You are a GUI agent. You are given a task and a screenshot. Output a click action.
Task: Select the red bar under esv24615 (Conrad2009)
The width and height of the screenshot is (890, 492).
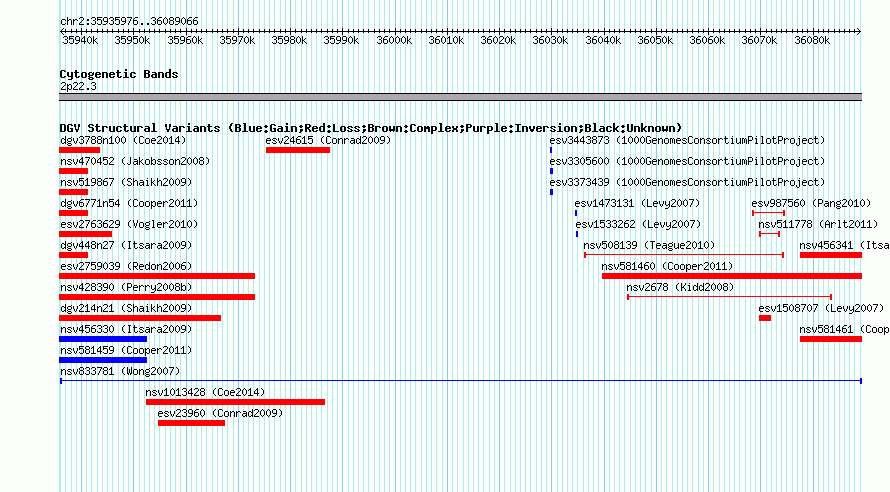pos(298,150)
